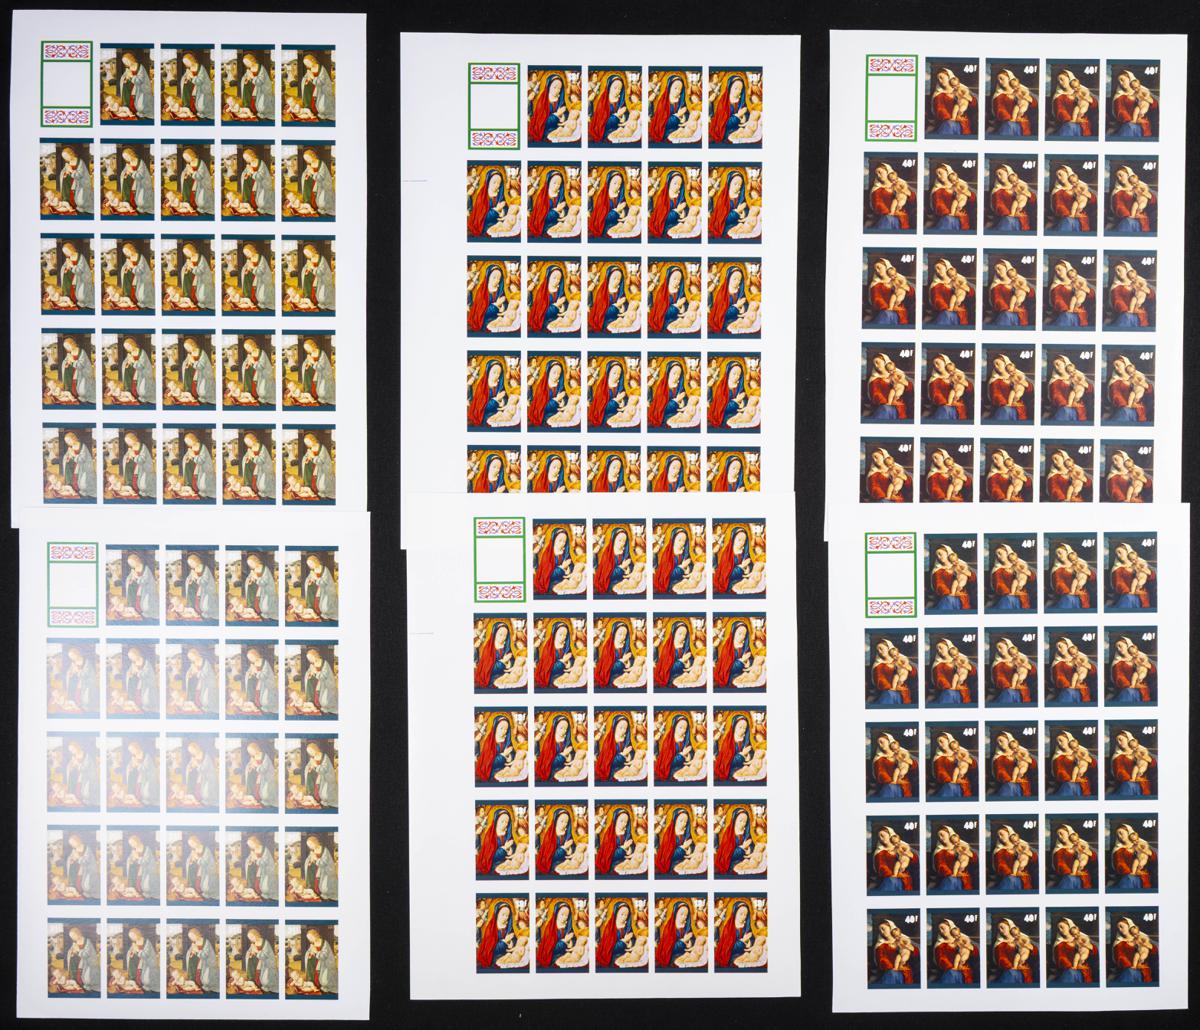Click blank label on upper middle red-robed Madonna sheet
Image resolution: width=1200 pixels, height=1030 pixels.
tap(492, 106)
